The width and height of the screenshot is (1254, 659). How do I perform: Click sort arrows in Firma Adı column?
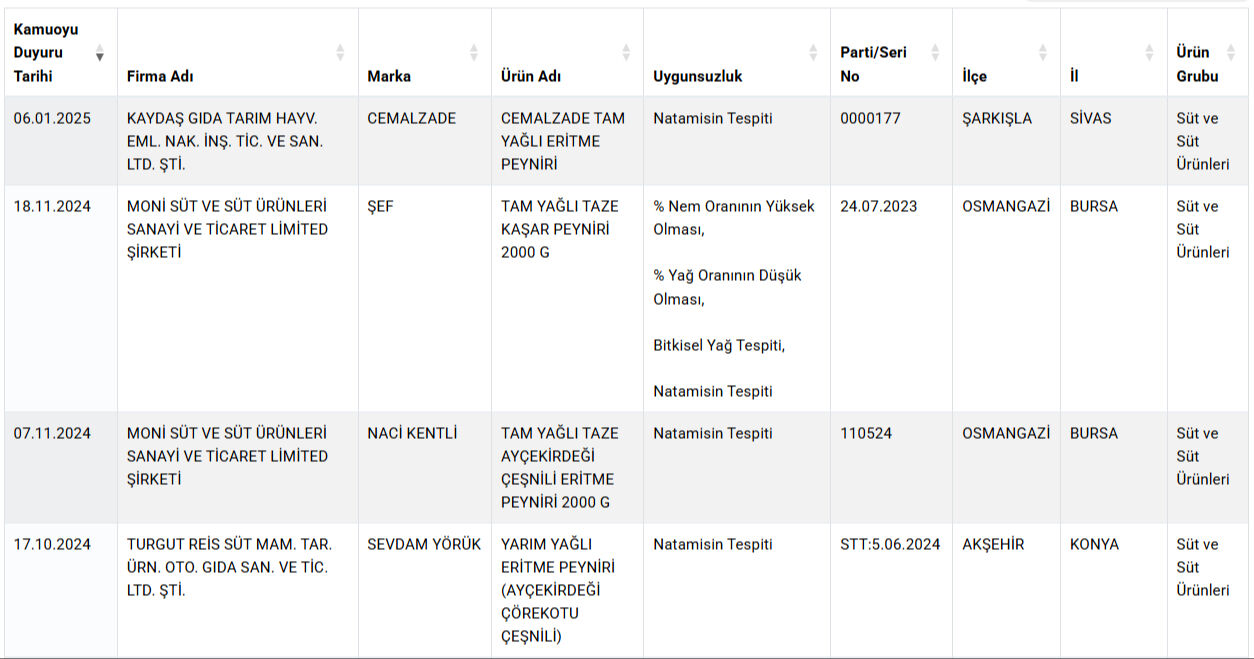pos(340,53)
